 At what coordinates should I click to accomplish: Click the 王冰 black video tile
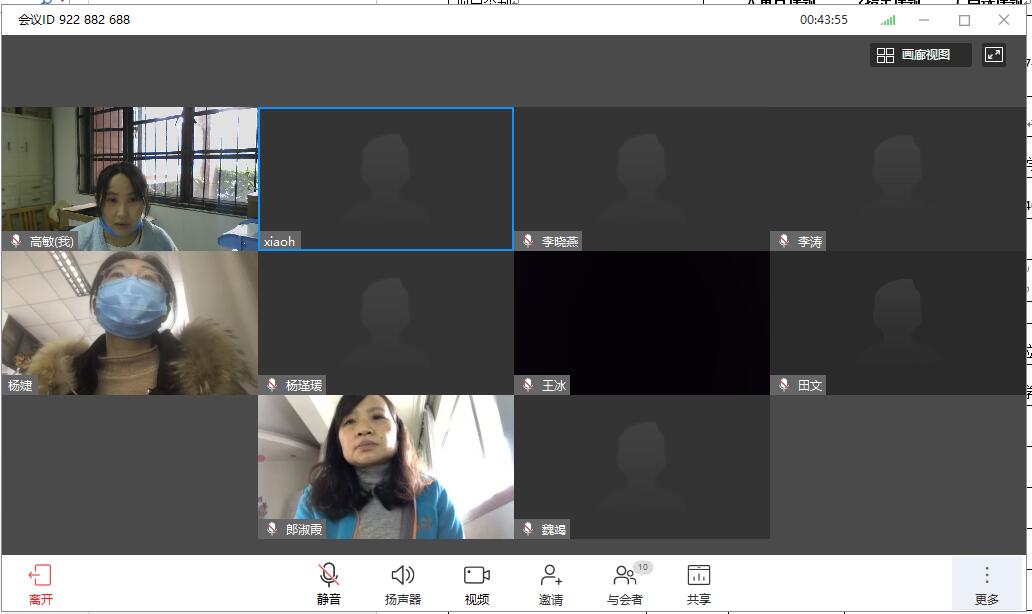tap(641, 322)
